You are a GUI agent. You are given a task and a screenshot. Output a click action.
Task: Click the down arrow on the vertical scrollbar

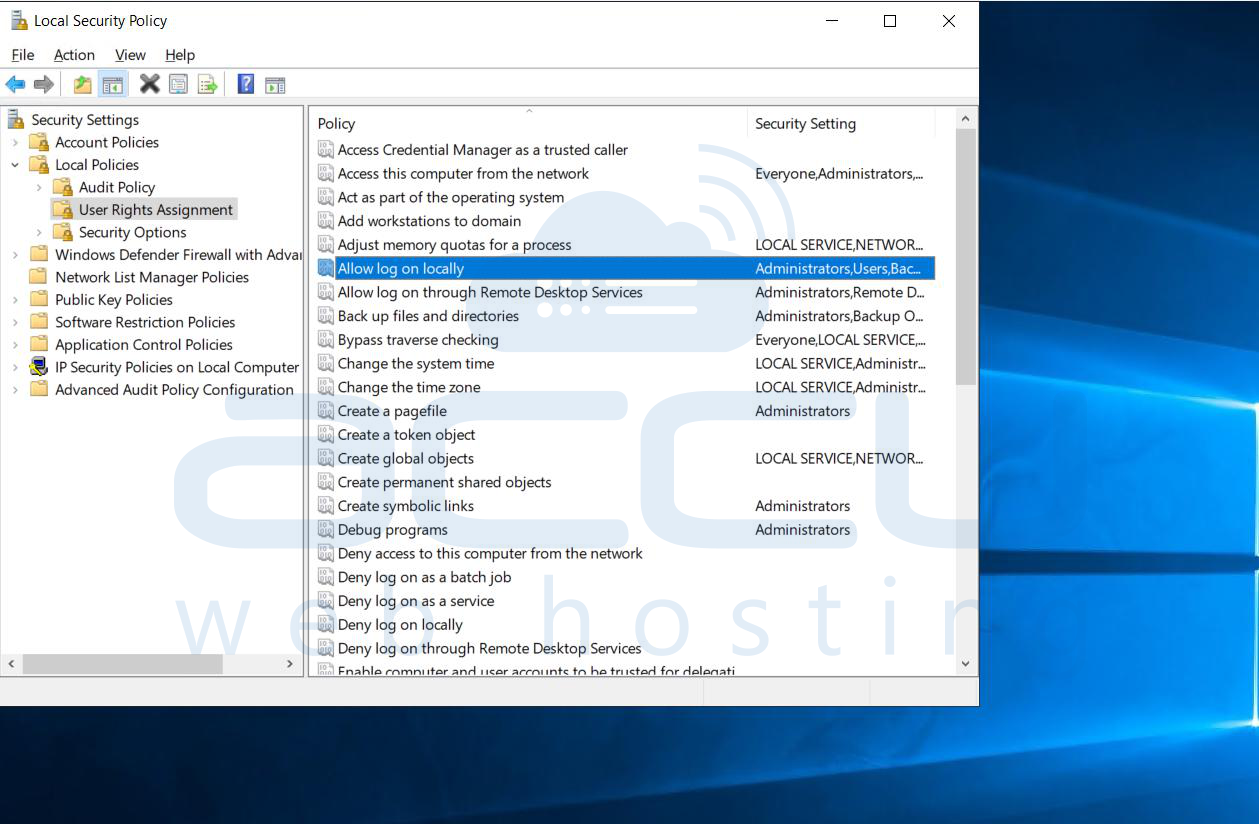pyautogui.click(x=965, y=663)
